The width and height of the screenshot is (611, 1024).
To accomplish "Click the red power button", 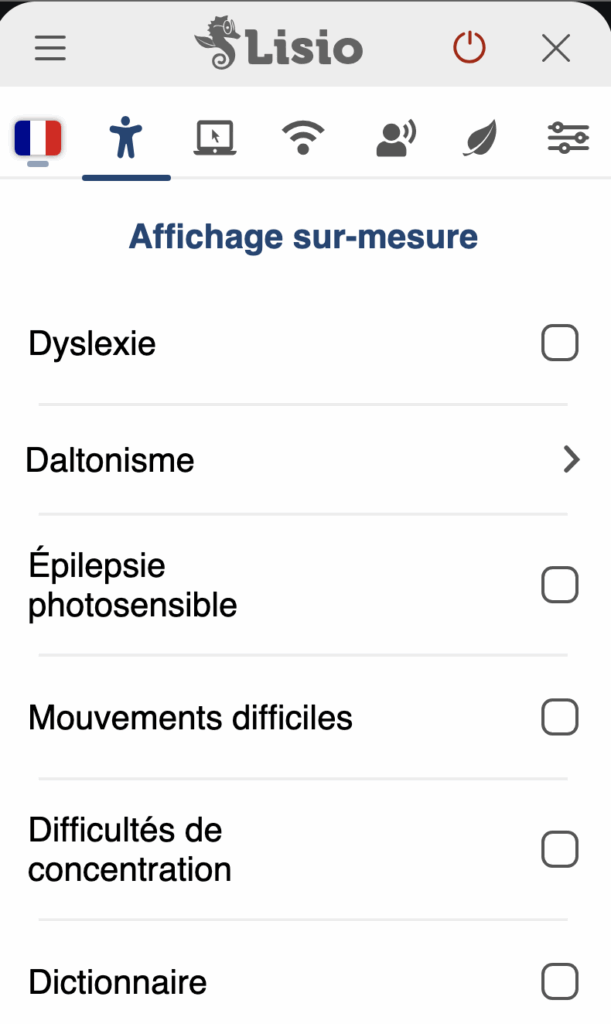I will pyautogui.click(x=469, y=46).
